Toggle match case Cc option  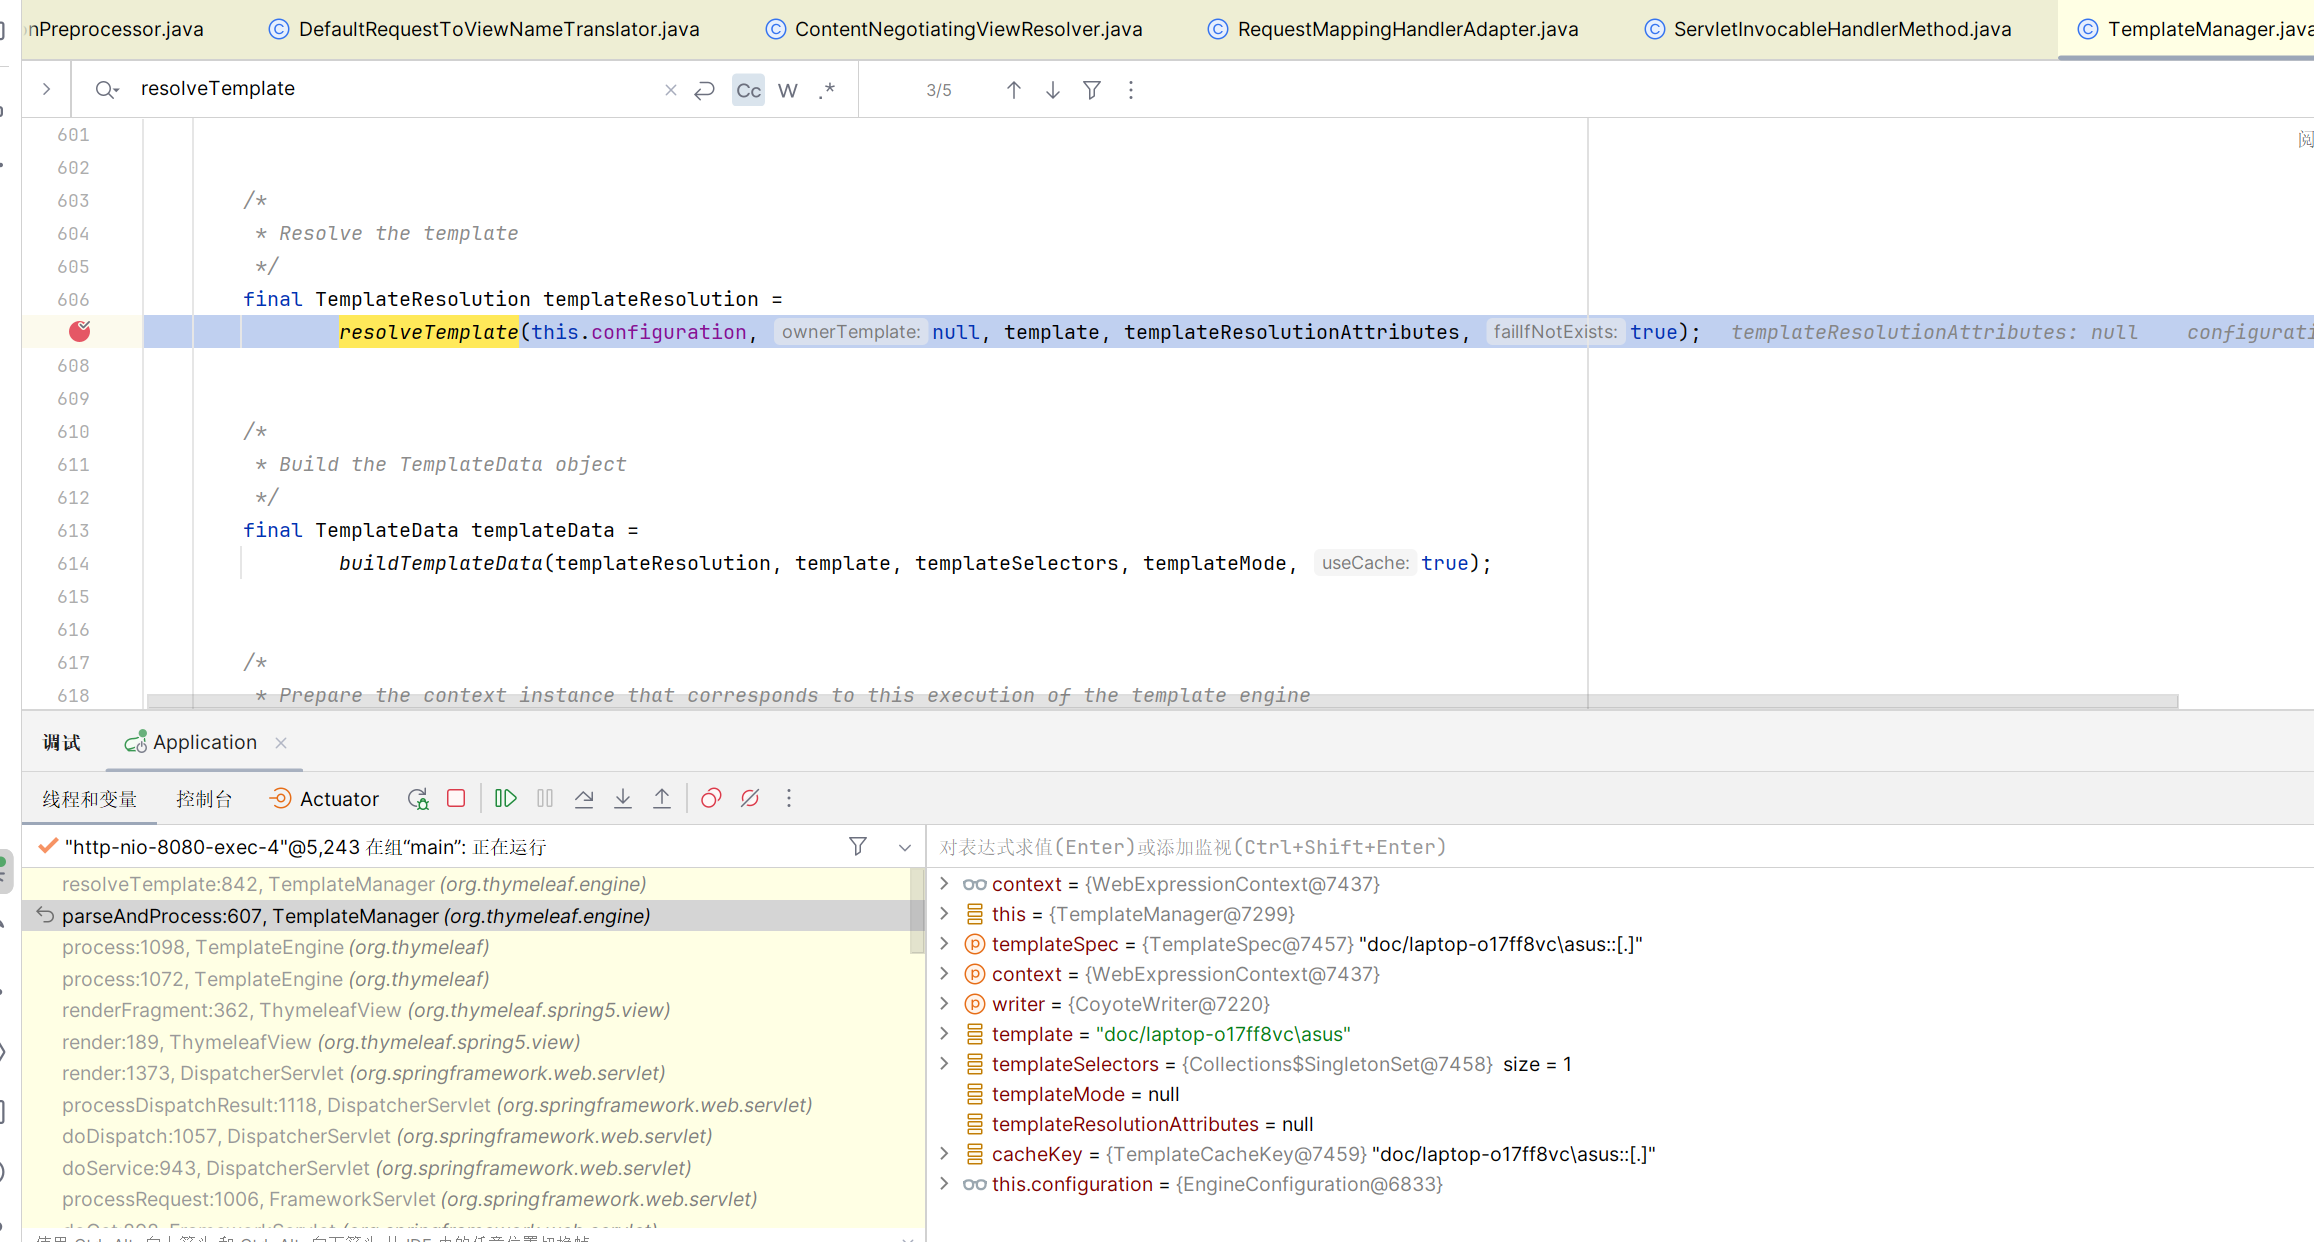click(x=748, y=90)
